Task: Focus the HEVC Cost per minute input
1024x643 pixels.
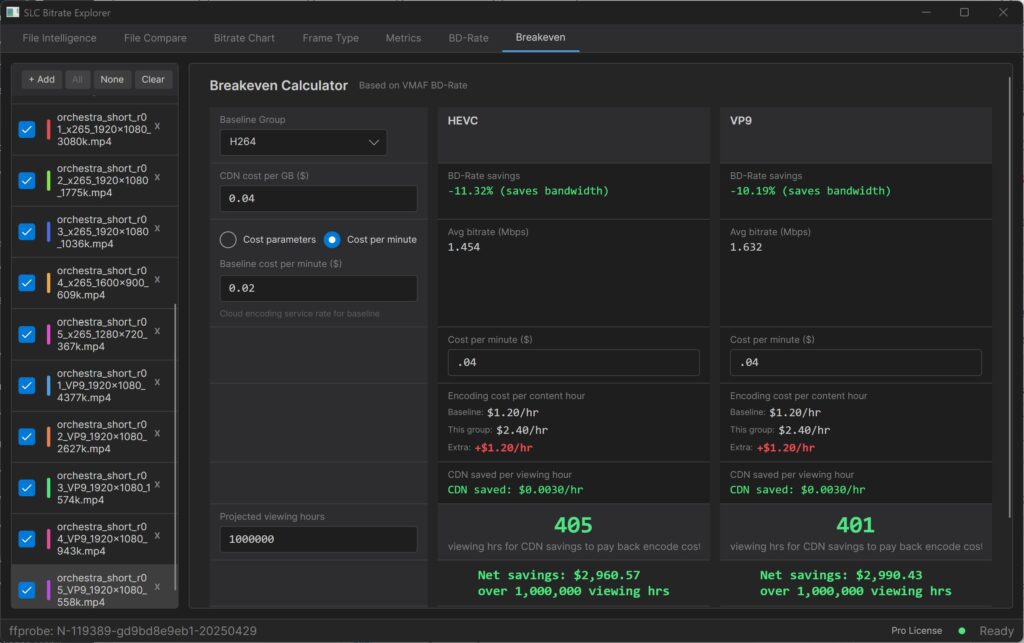Action: [x=573, y=363]
